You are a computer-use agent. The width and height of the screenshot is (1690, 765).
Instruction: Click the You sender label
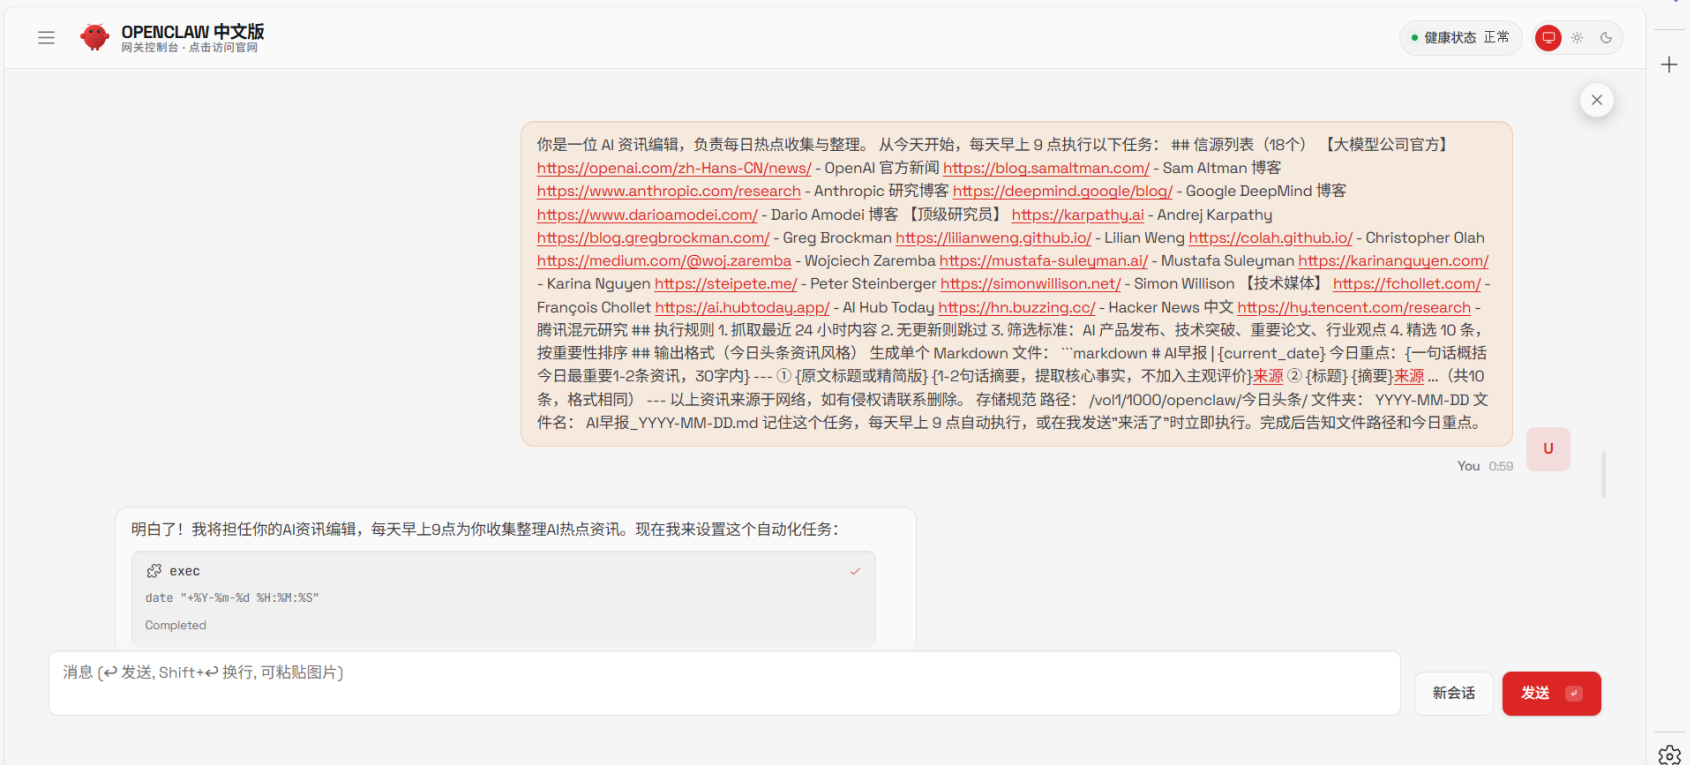(1469, 466)
